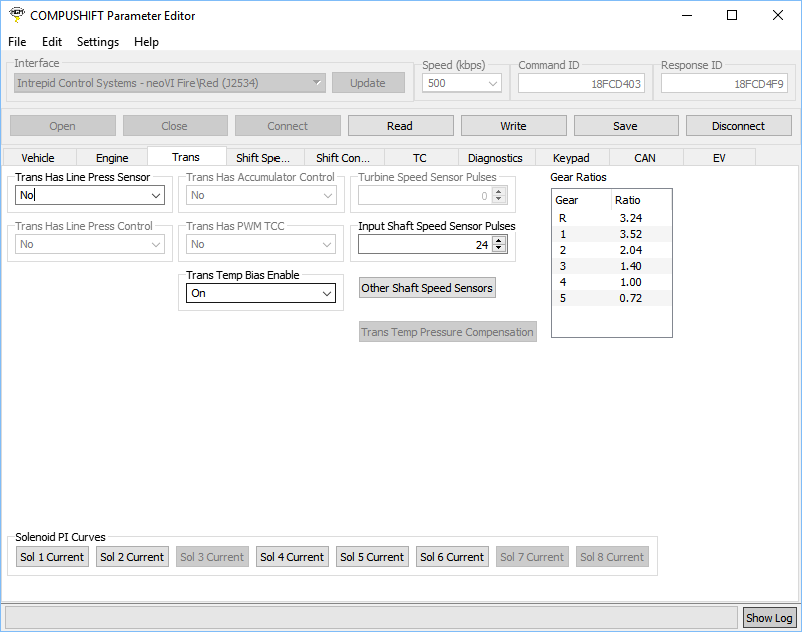Click the Sol 5 Current button
Image resolution: width=802 pixels, height=632 pixels.
click(372, 557)
